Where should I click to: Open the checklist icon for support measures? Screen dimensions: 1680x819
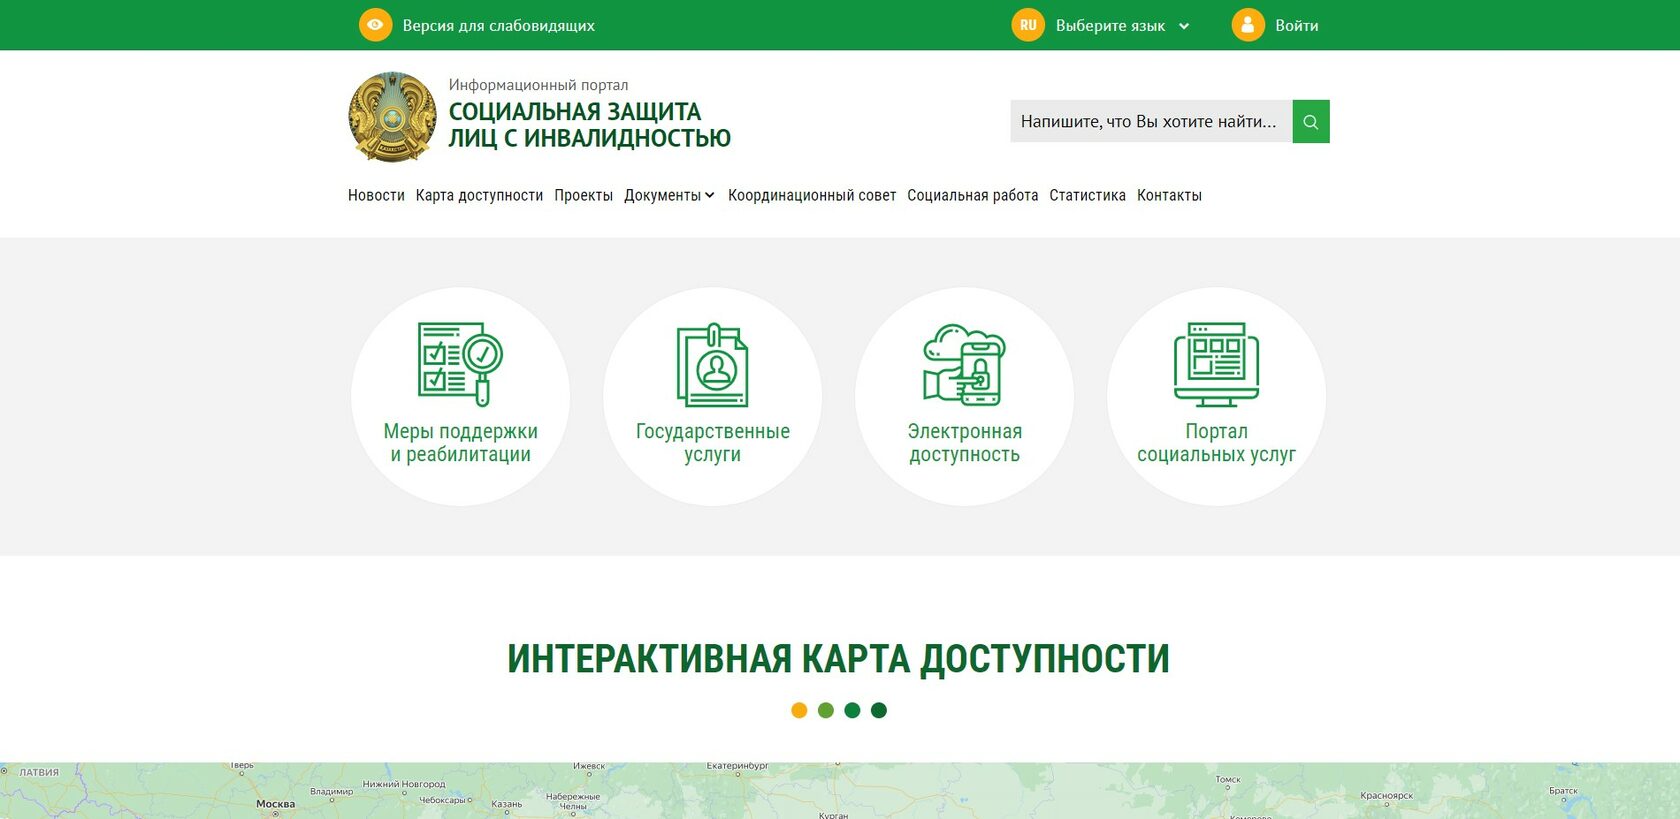click(460, 363)
